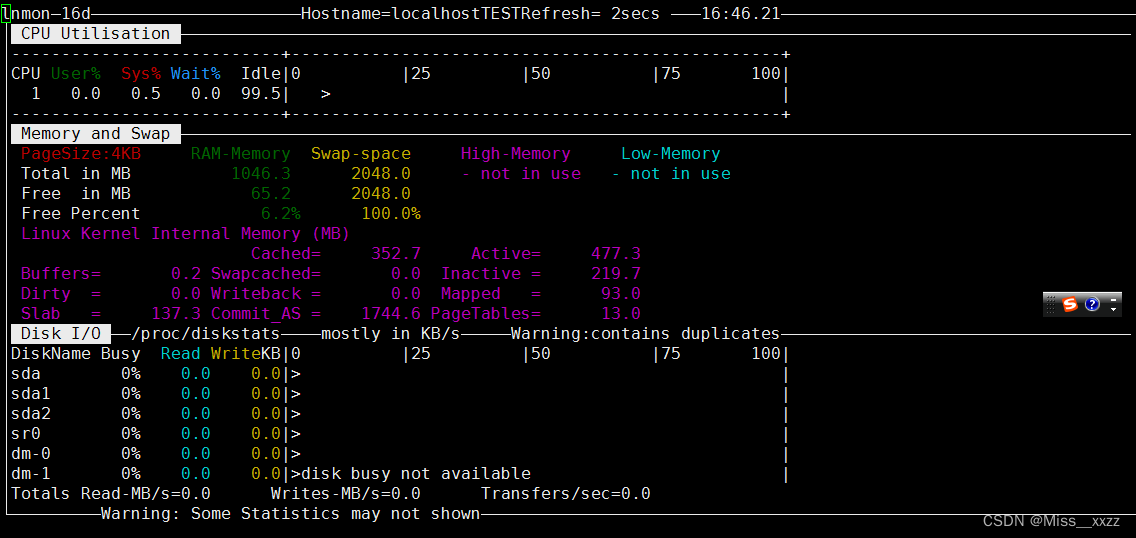Screen dimensions: 1136x538
Task: Click the sda1 disk row name
Action: pos(30,394)
